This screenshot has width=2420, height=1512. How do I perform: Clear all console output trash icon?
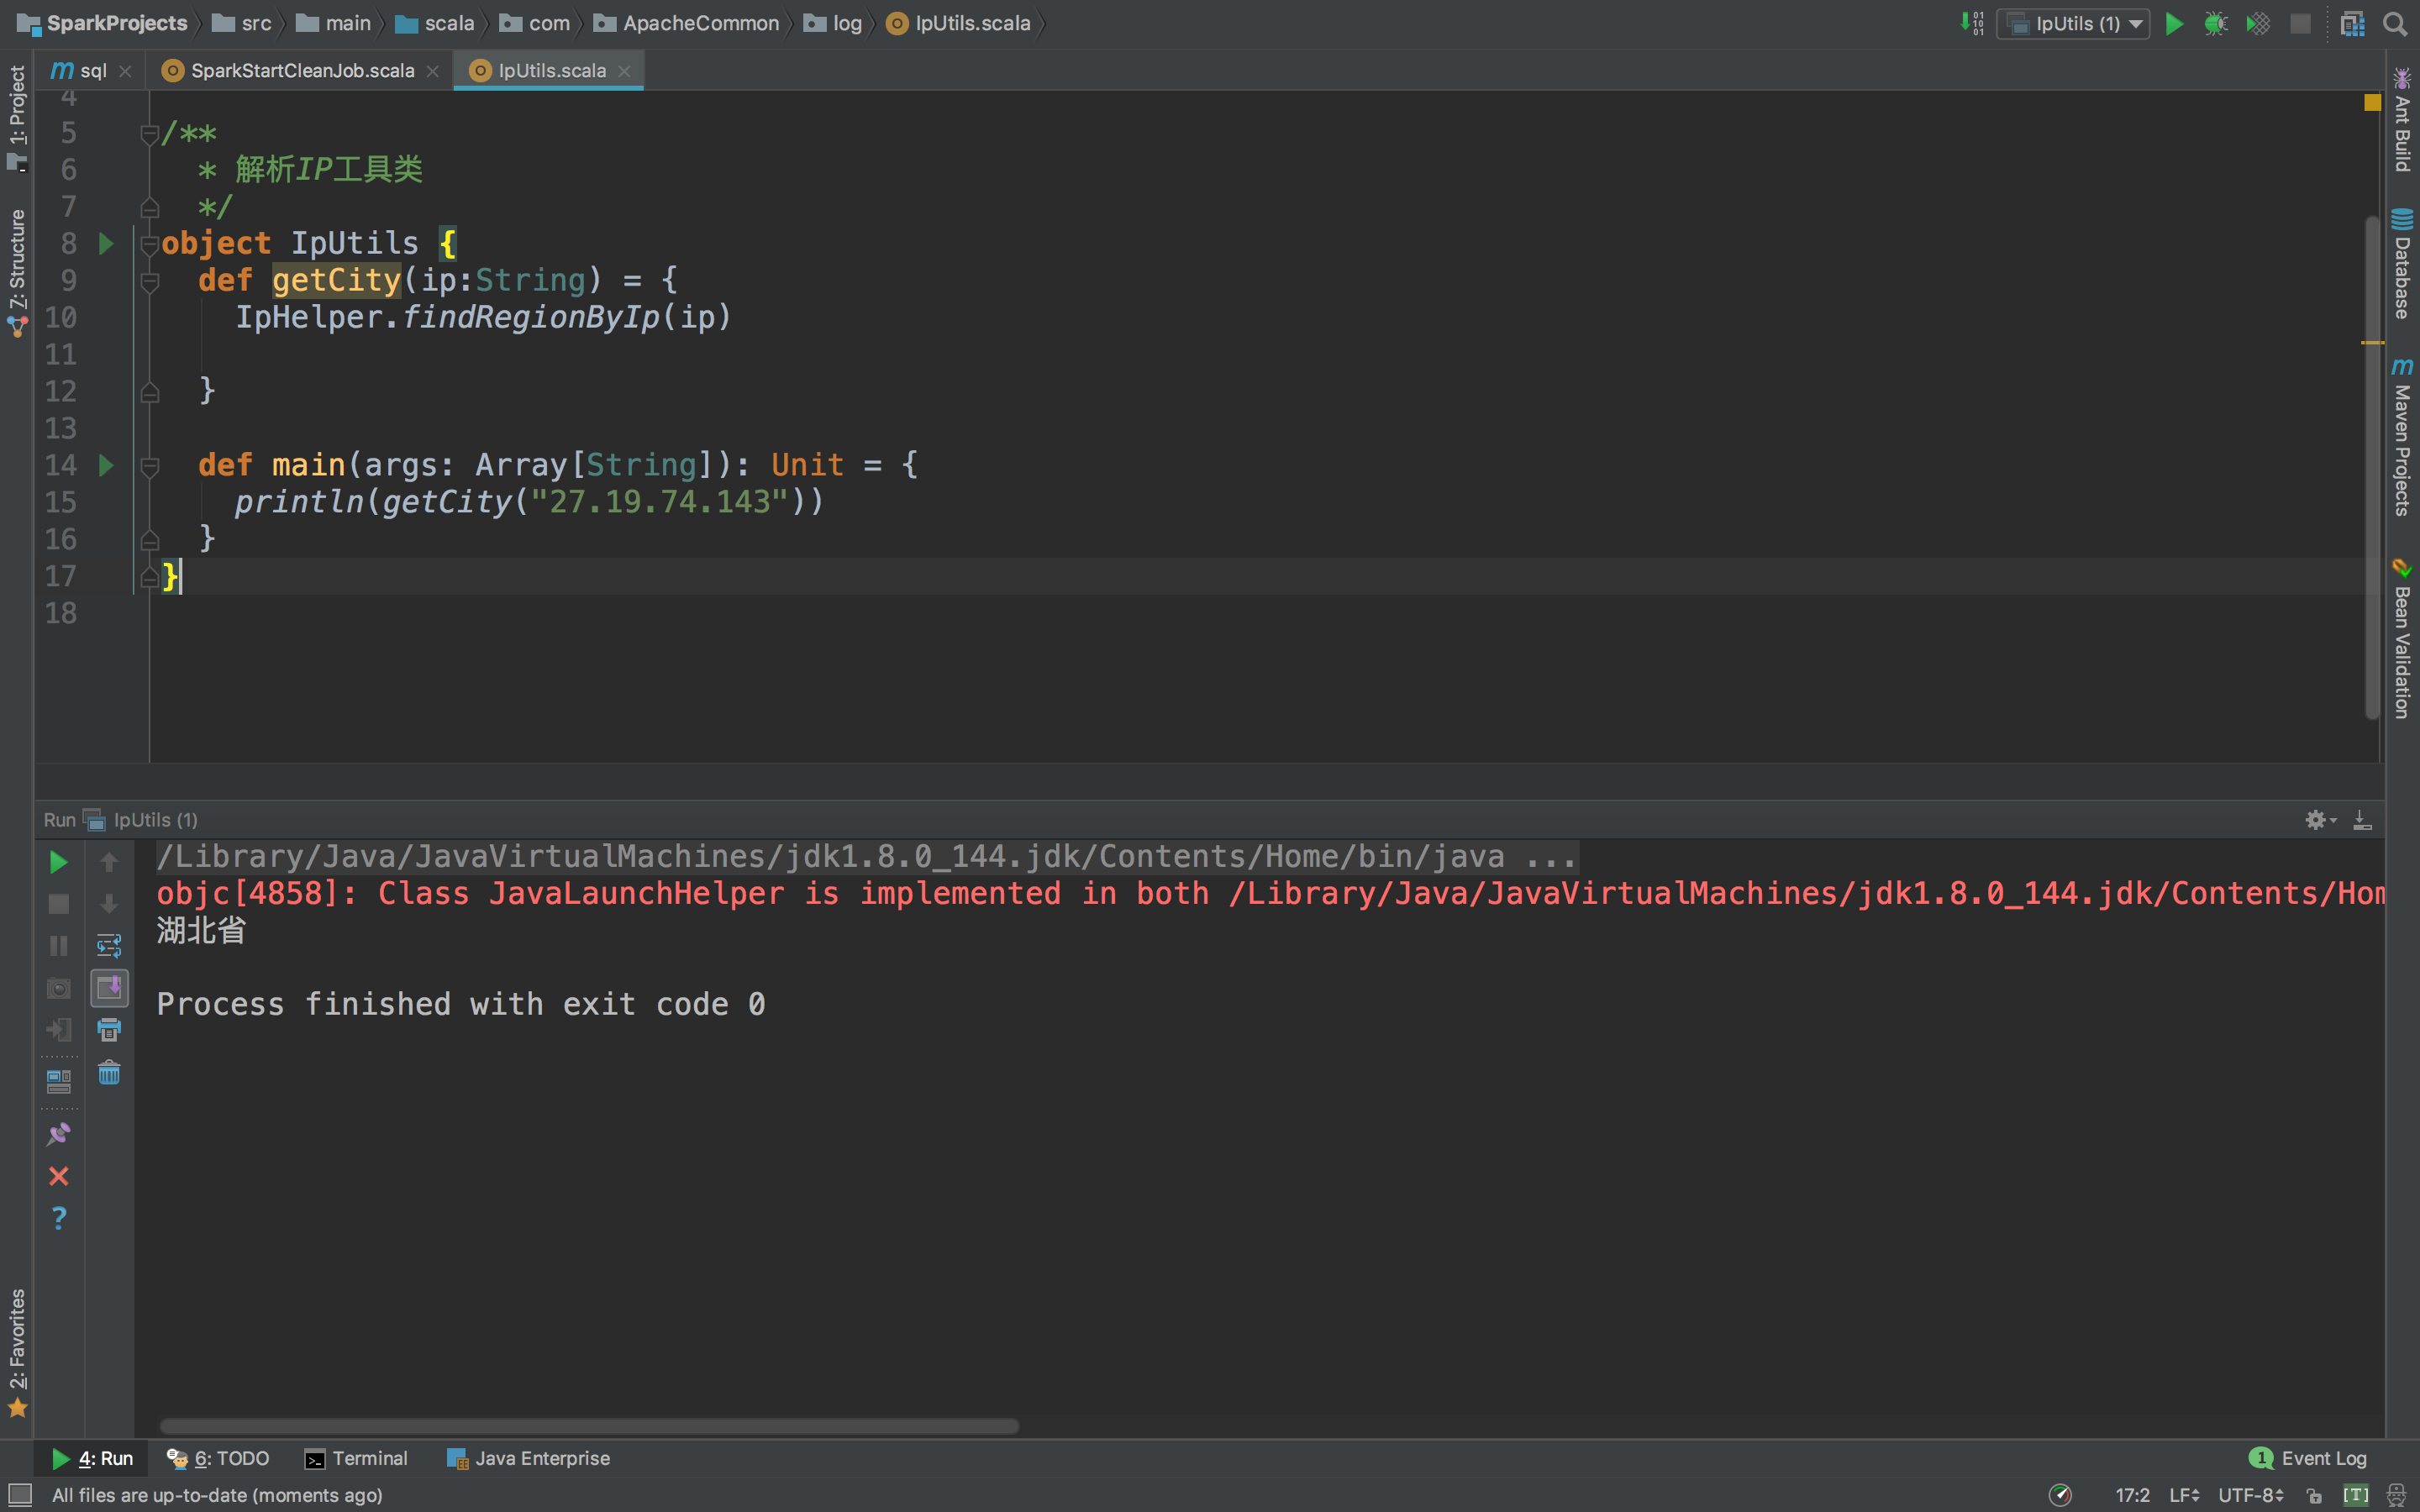(x=109, y=1074)
